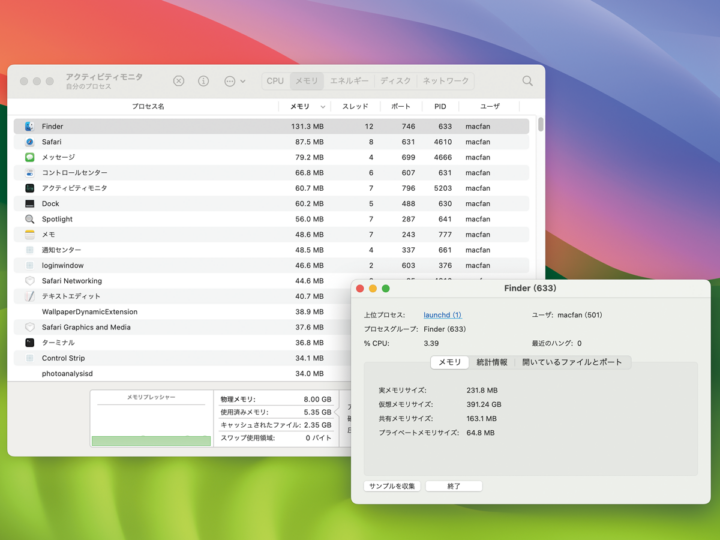The image size is (720, 540).
Task: Click the 終了 button in Finder window
Action: [x=454, y=486]
